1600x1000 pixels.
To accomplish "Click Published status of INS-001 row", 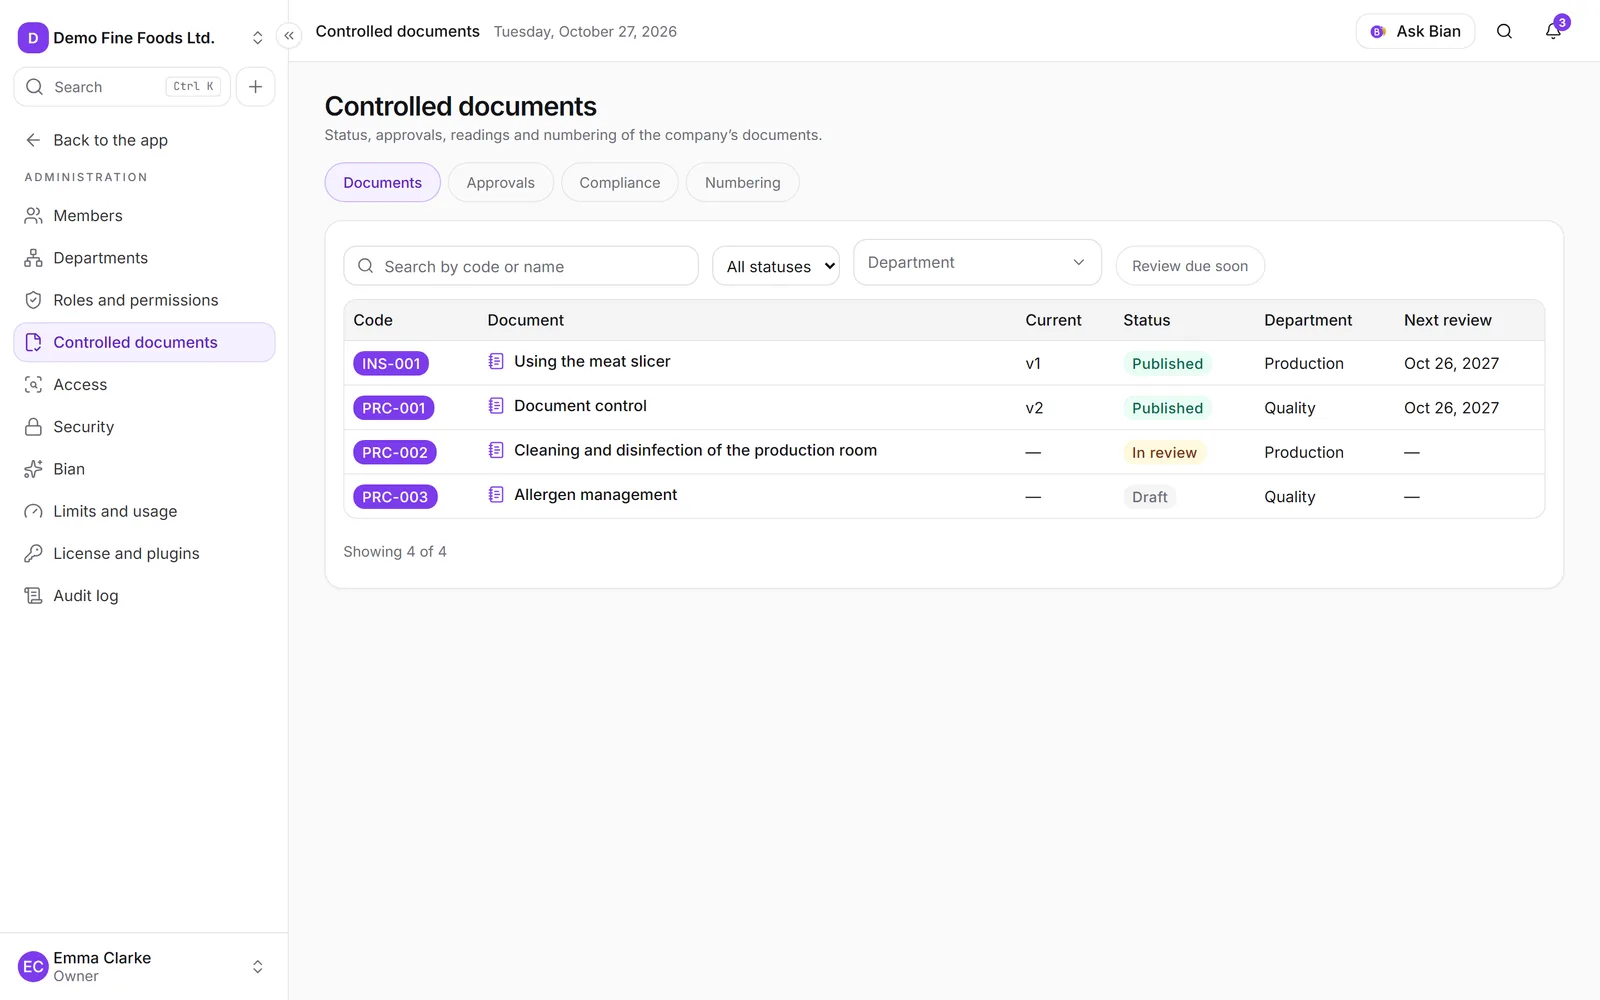I will click(1167, 364).
